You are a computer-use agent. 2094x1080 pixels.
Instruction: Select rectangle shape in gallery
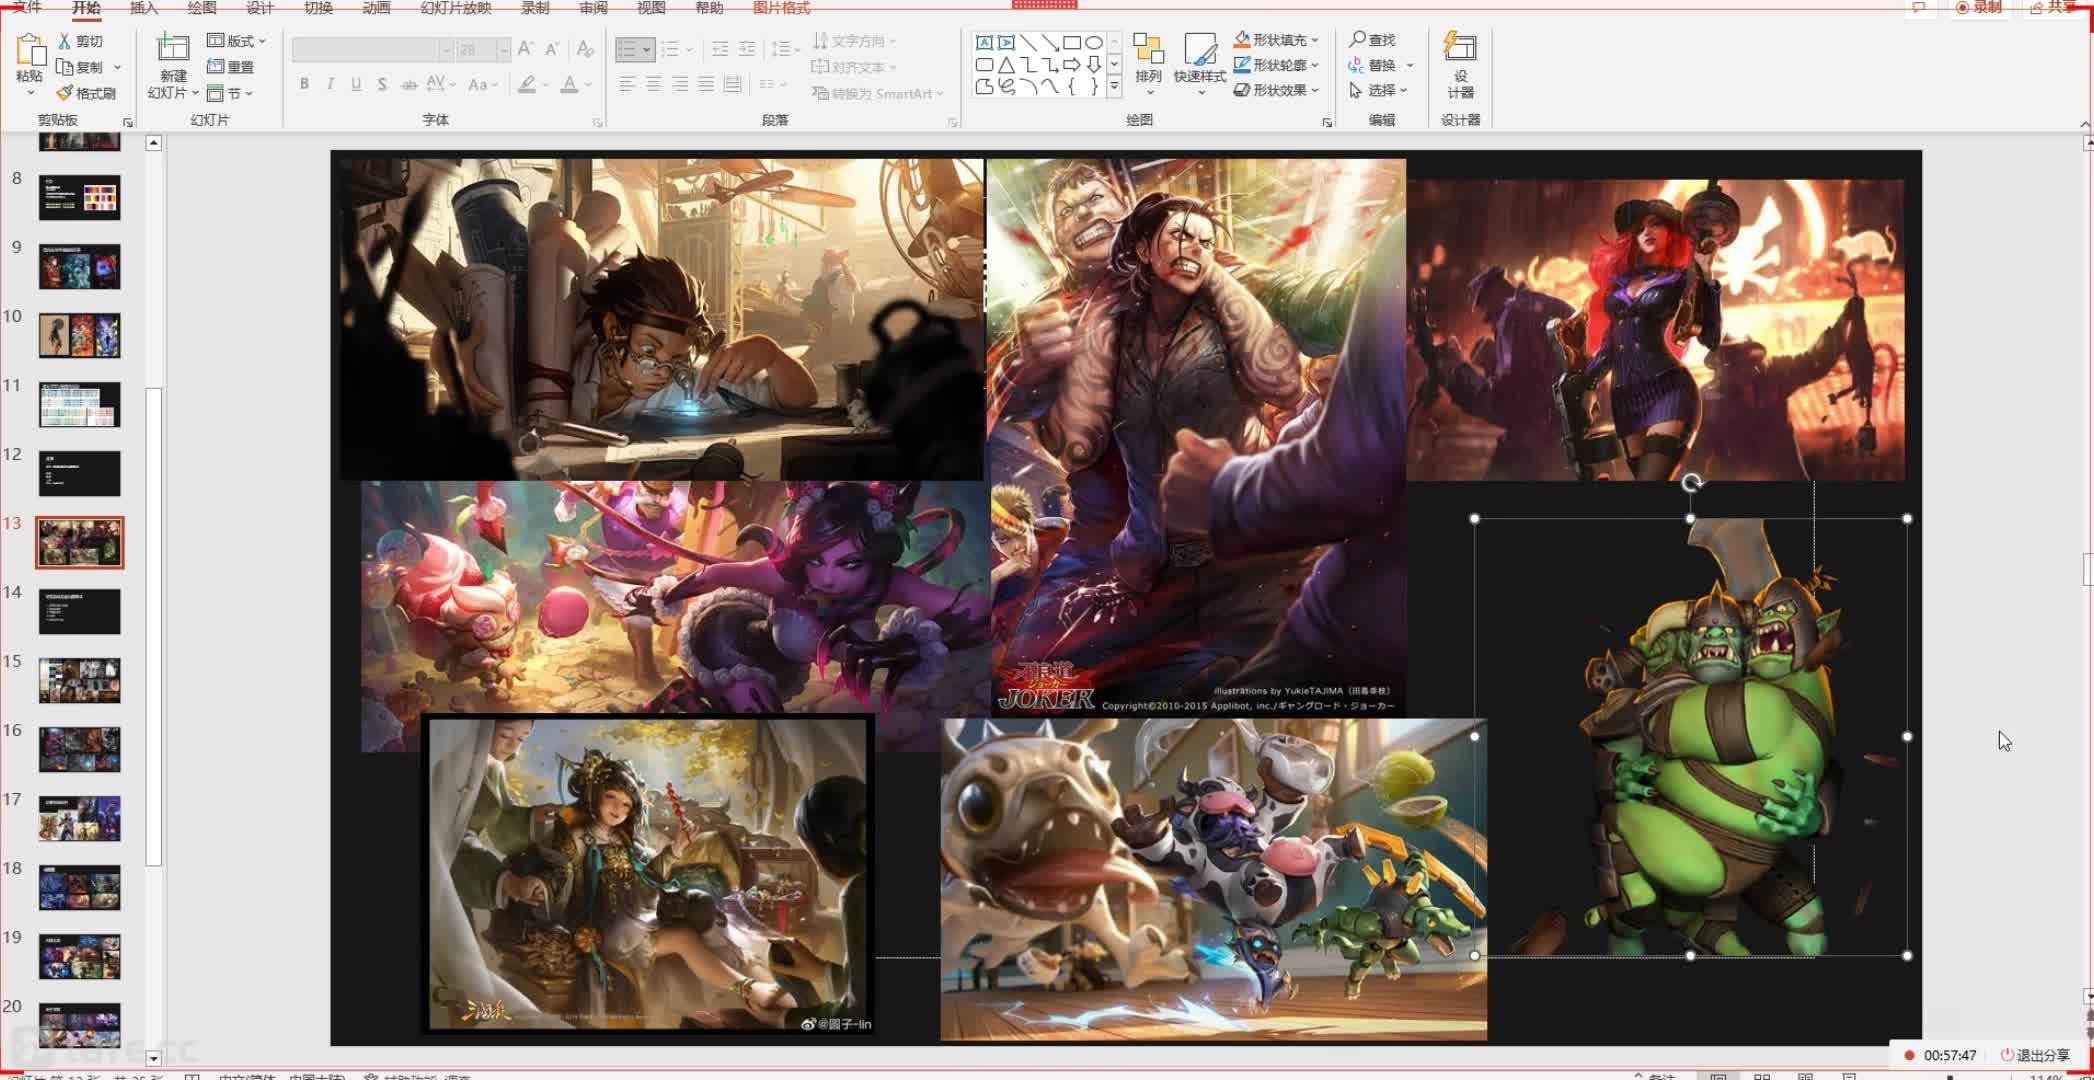click(x=1072, y=42)
